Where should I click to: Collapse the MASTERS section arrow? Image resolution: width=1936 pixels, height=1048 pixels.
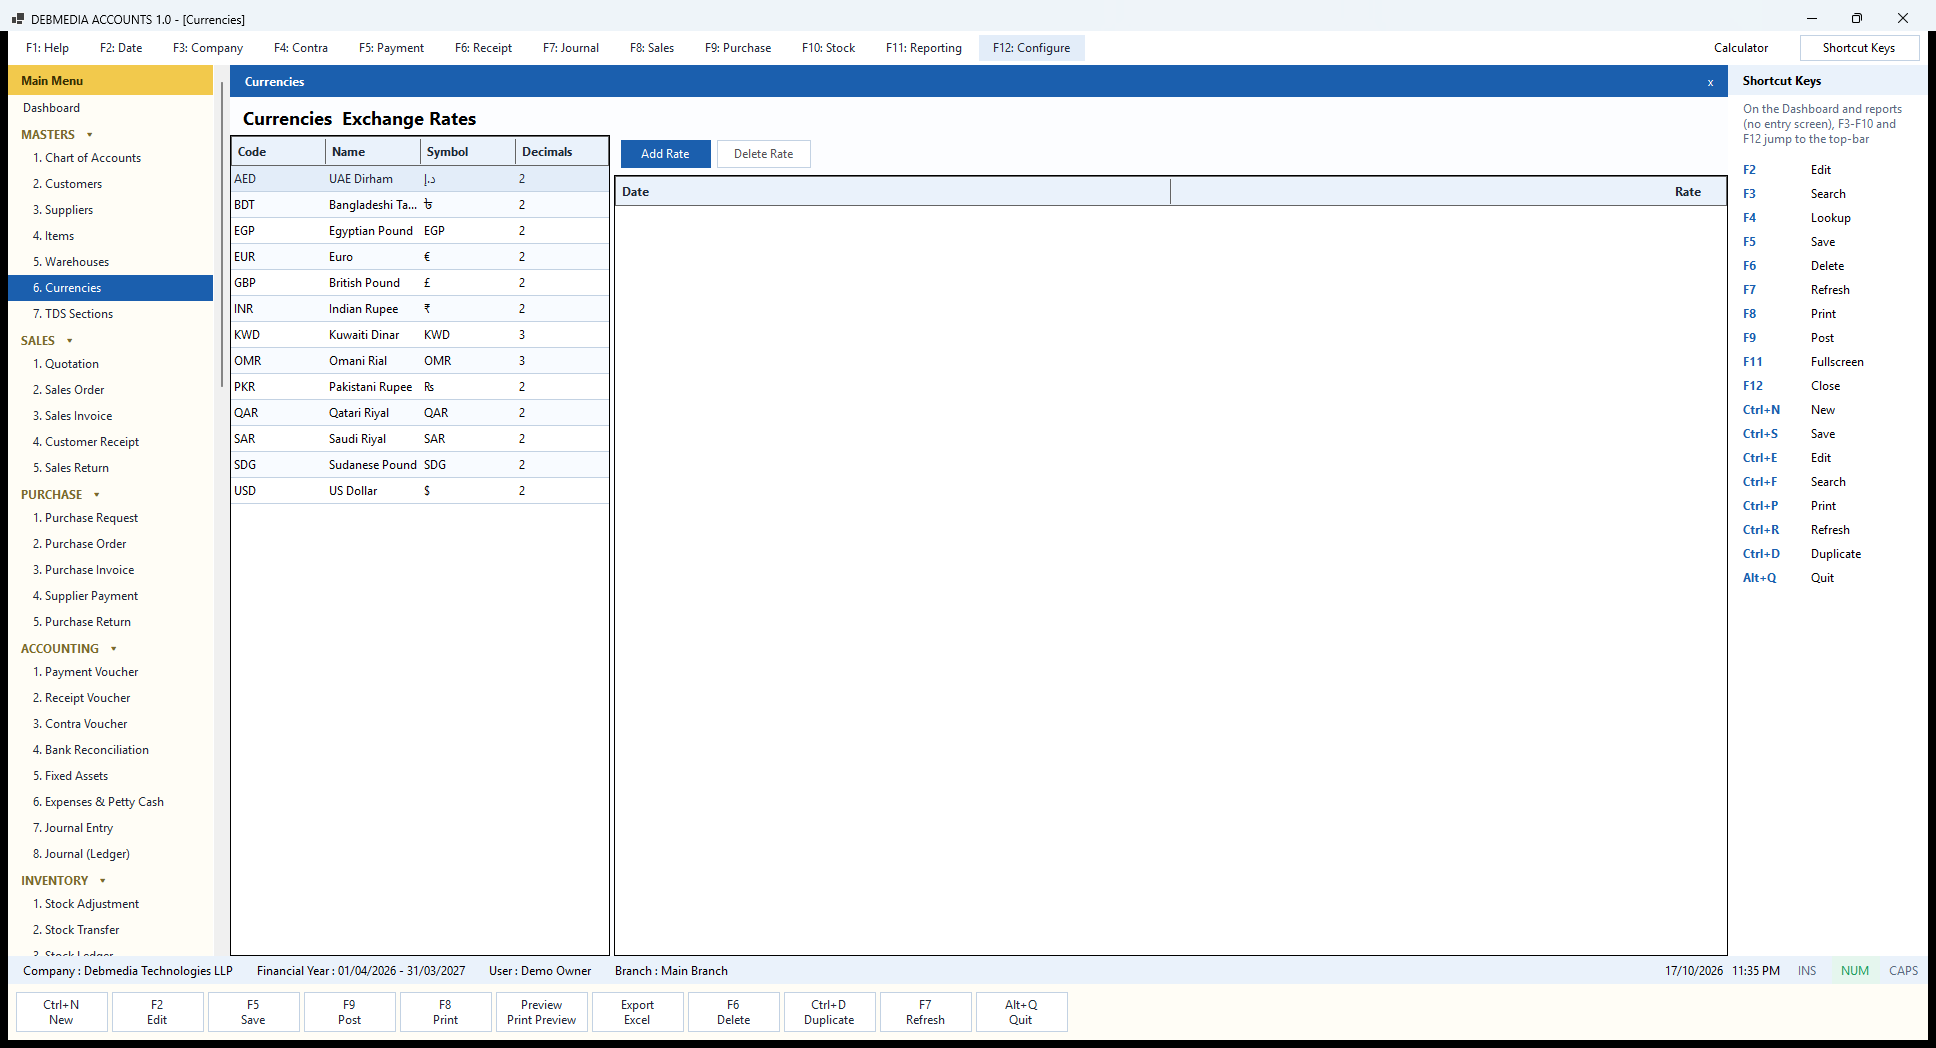pyautogui.click(x=90, y=135)
